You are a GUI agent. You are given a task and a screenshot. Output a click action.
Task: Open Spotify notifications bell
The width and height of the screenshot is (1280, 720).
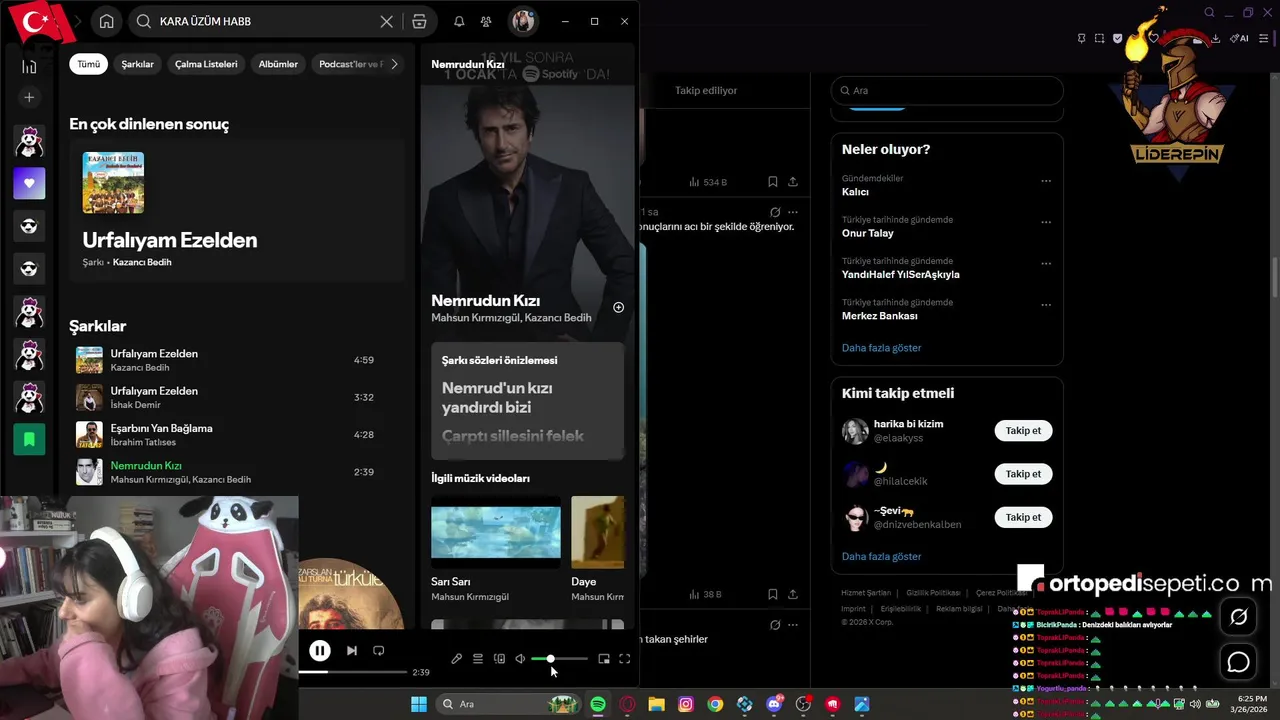click(459, 21)
